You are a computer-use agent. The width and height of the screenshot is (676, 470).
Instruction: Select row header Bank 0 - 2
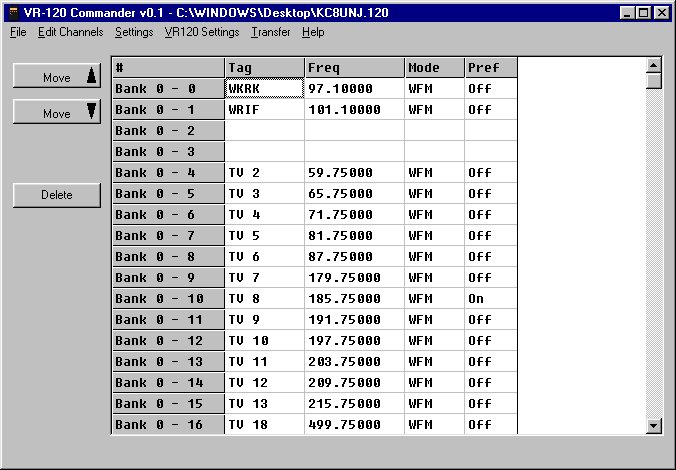[167, 131]
